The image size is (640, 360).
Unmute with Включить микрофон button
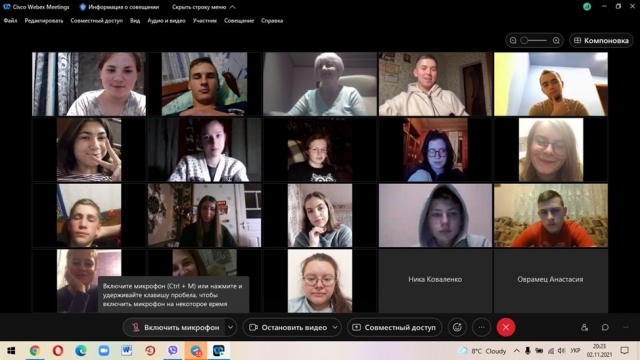point(175,327)
